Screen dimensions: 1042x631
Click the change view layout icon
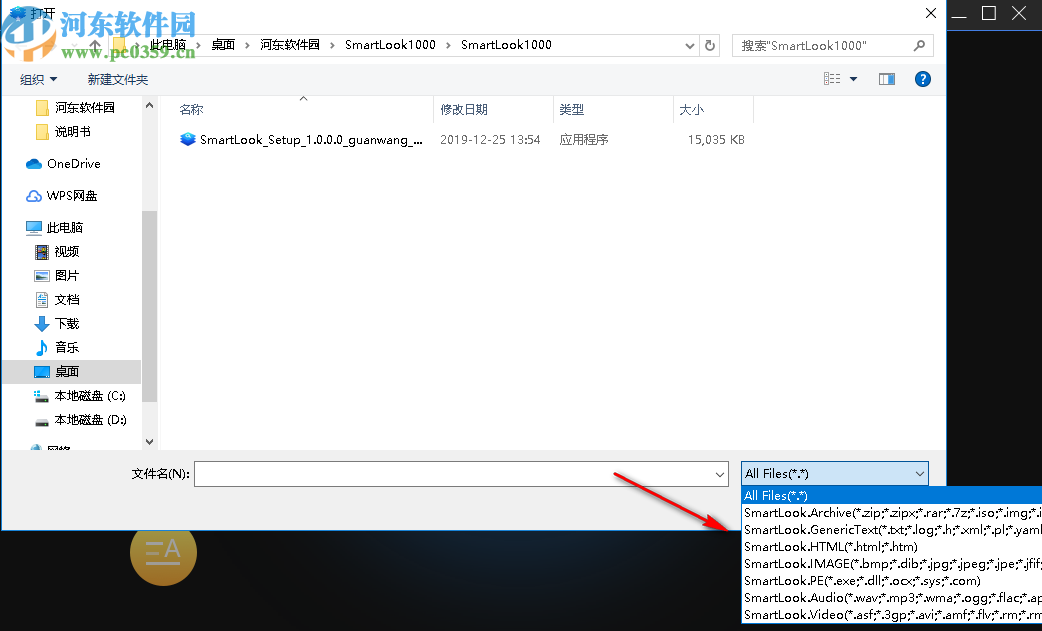832,79
